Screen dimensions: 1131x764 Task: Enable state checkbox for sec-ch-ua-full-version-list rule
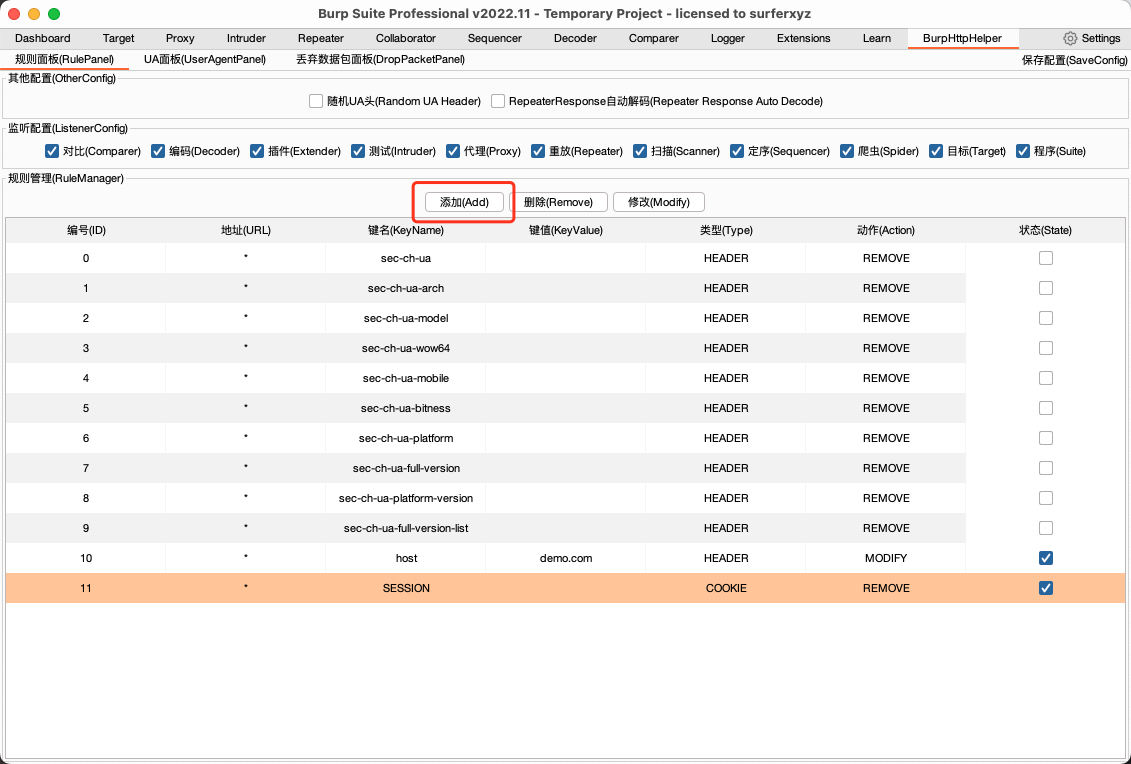[x=1046, y=528]
